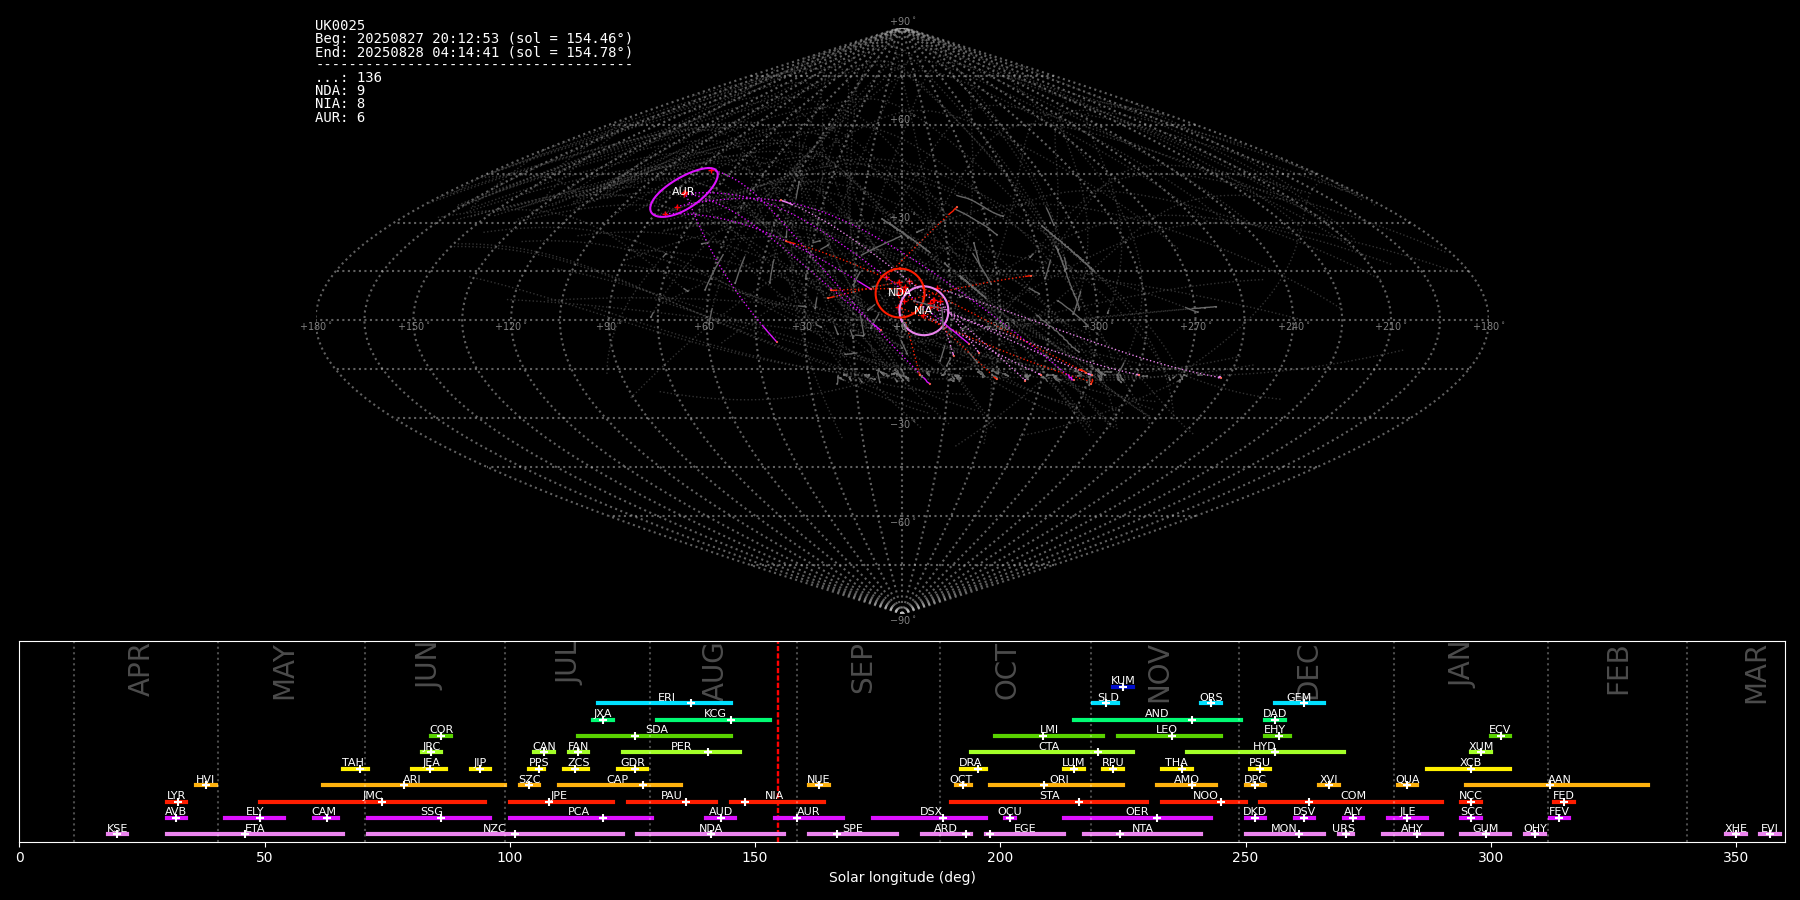Click the 'Solar longitude (deg)' axis label

tap(902, 878)
